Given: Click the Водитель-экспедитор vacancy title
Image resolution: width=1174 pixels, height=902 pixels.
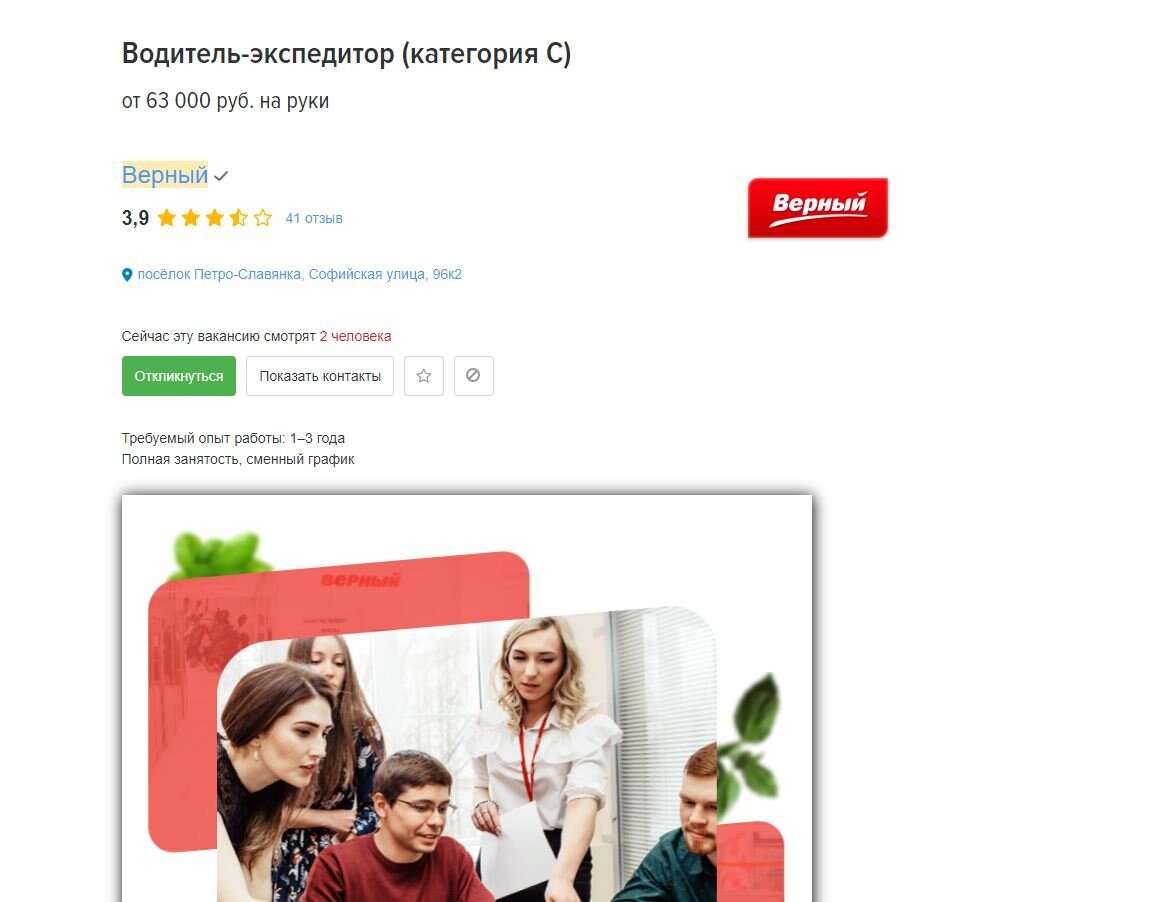Looking at the screenshot, I should 347,54.
